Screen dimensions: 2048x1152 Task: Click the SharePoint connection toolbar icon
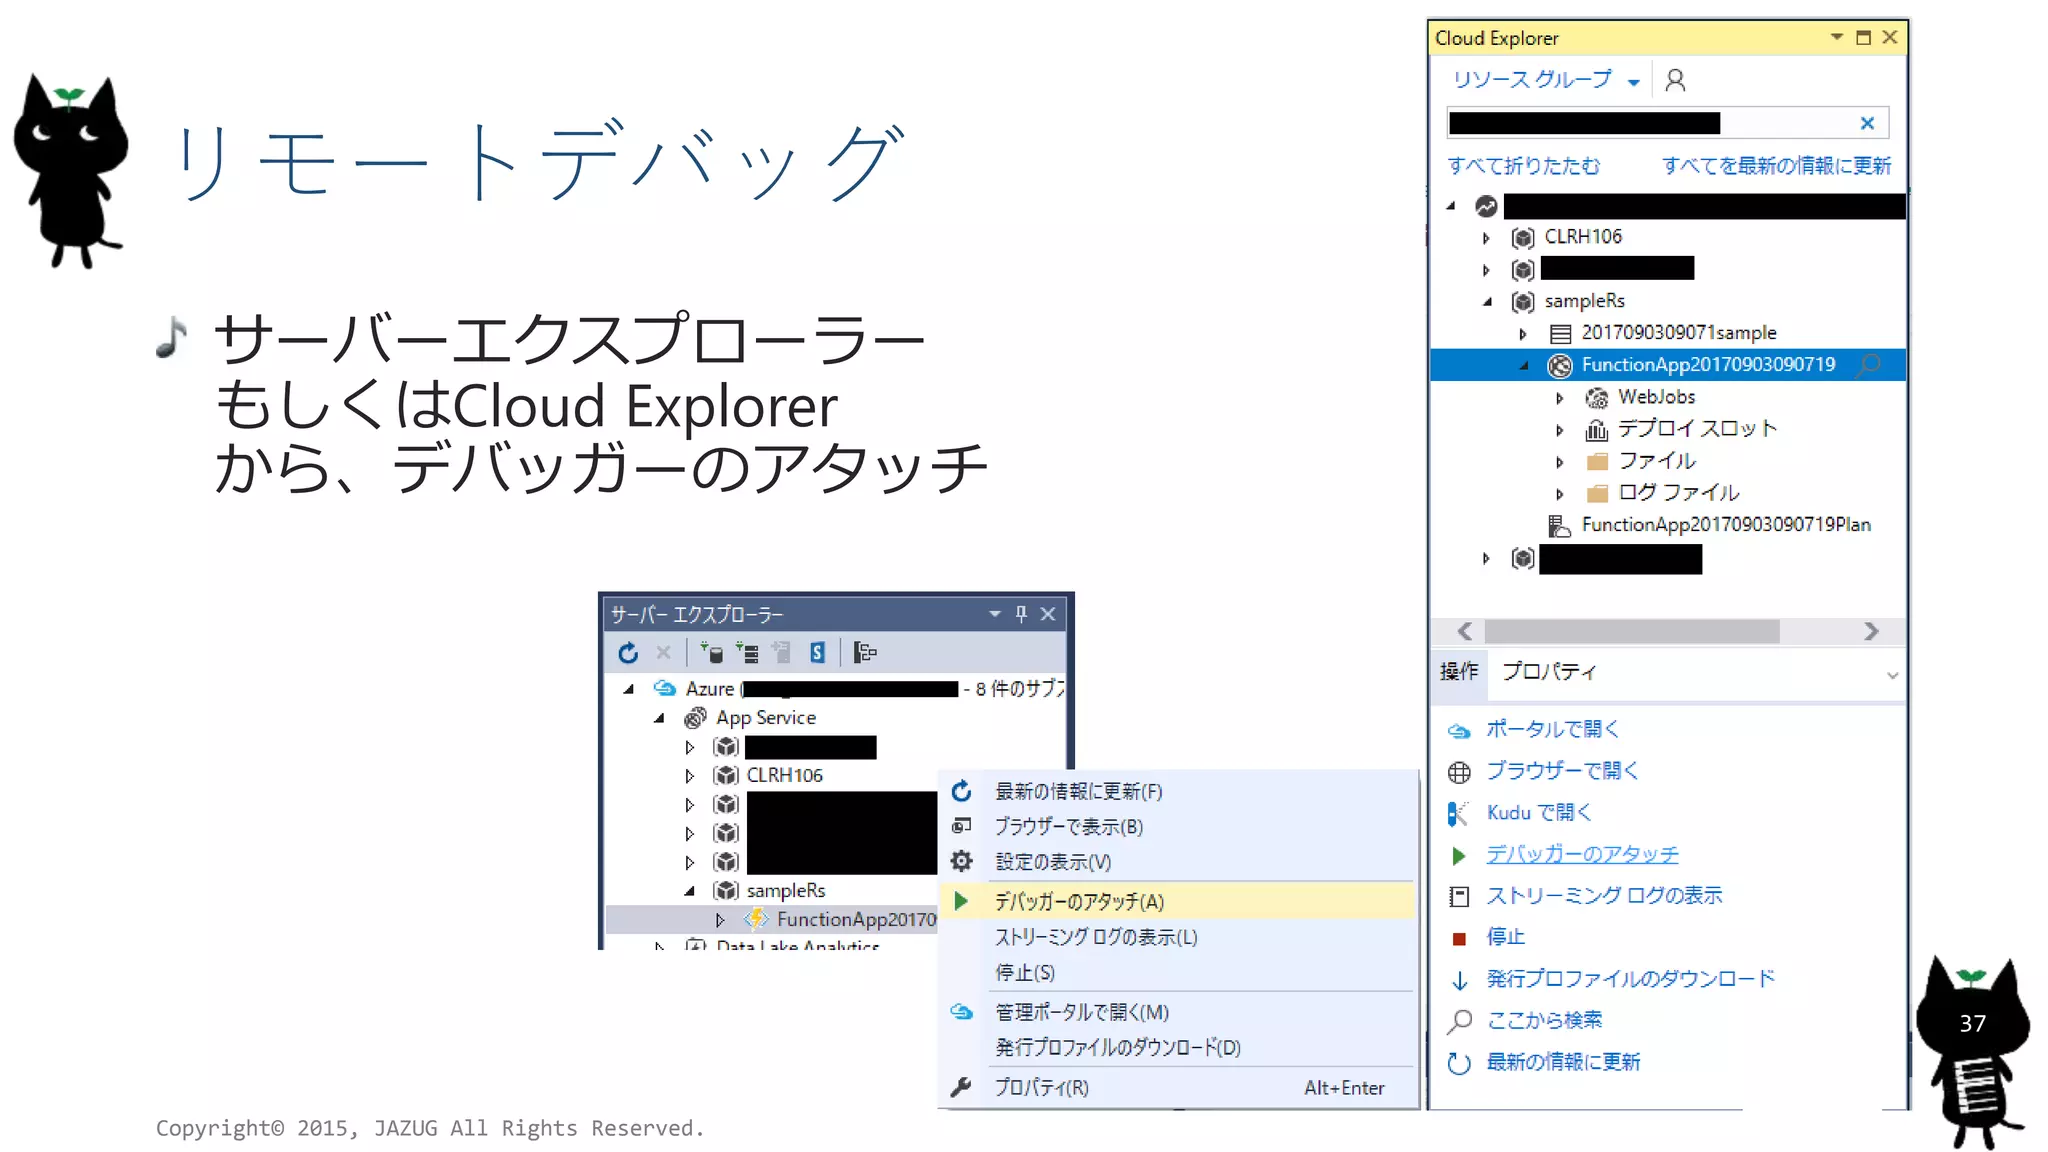pyautogui.click(x=817, y=653)
